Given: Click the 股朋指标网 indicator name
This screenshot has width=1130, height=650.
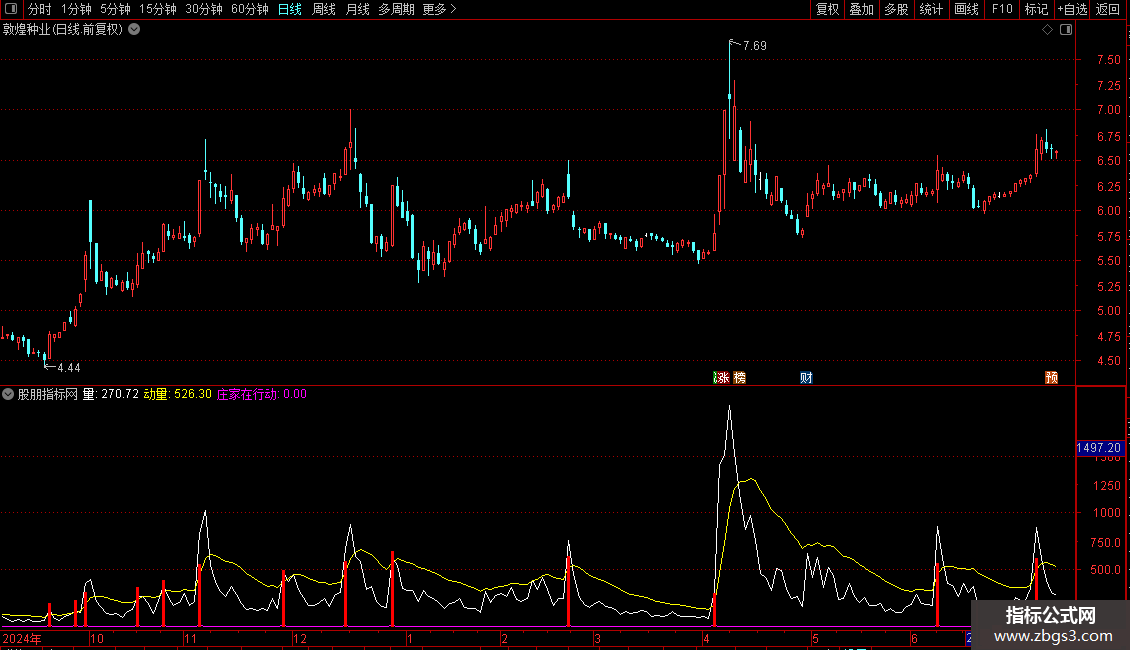Looking at the screenshot, I should pos(48,394).
